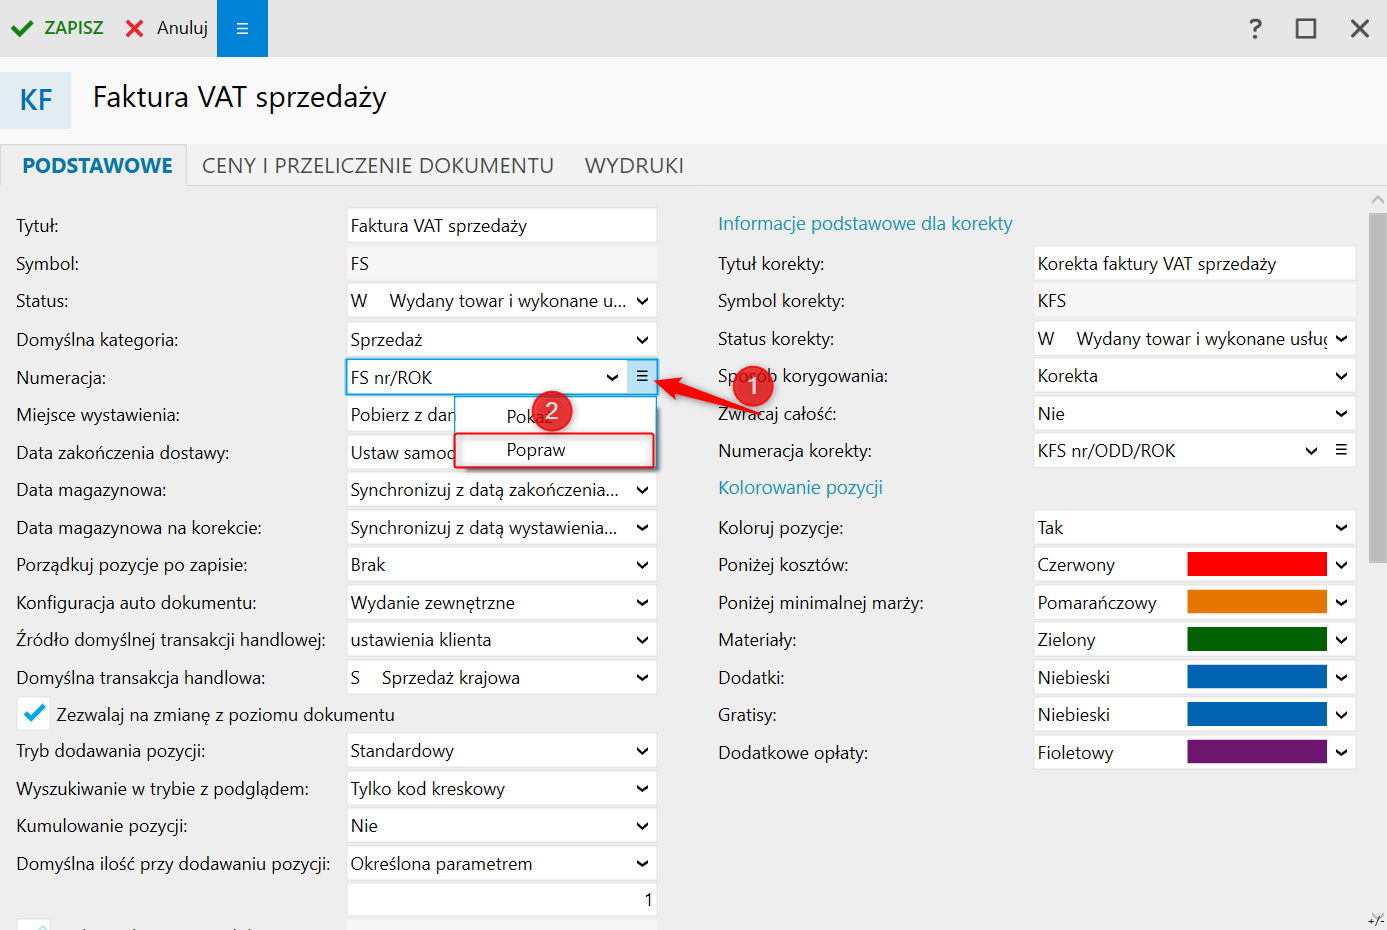Open the menu icon beside Numeracja field

[642, 377]
